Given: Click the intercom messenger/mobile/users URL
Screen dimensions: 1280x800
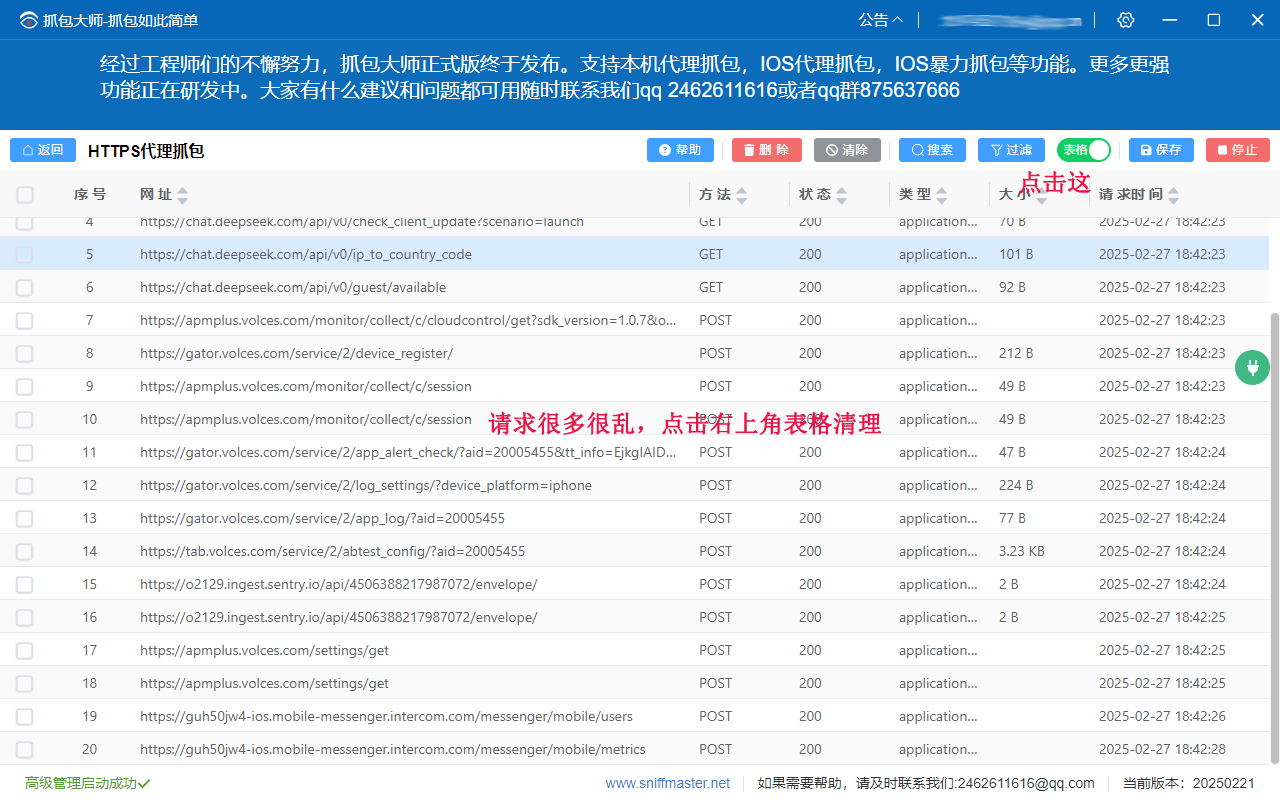Looking at the screenshot, I should pos(386,716).
